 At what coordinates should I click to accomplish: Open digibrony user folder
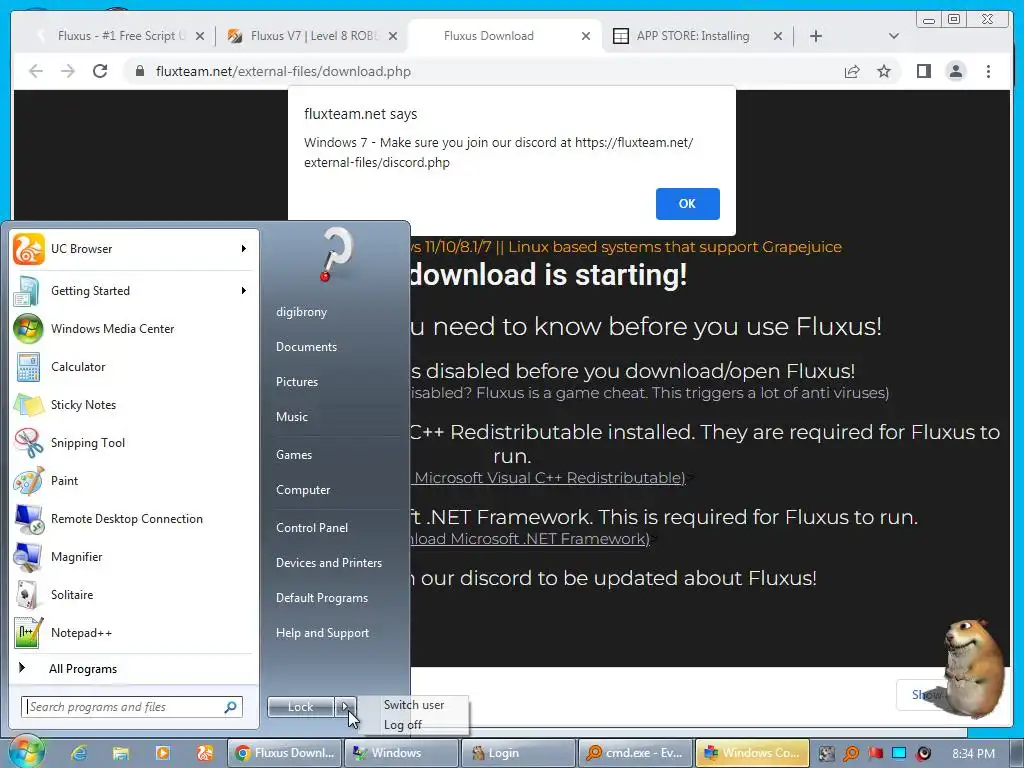point(301,312)
